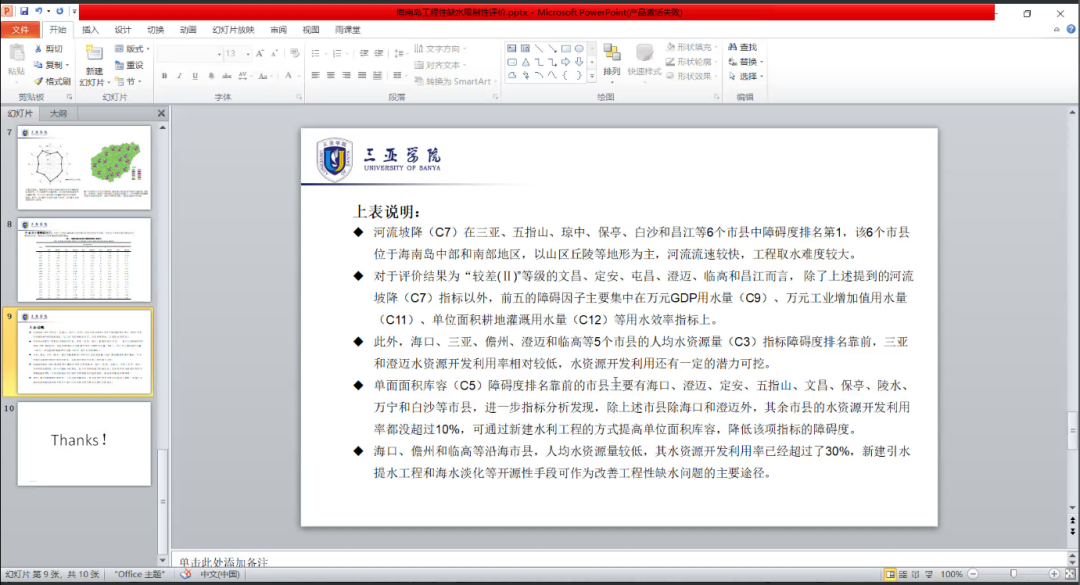
Task: Toggle Underline text formatting
Action: click(194, 76)
